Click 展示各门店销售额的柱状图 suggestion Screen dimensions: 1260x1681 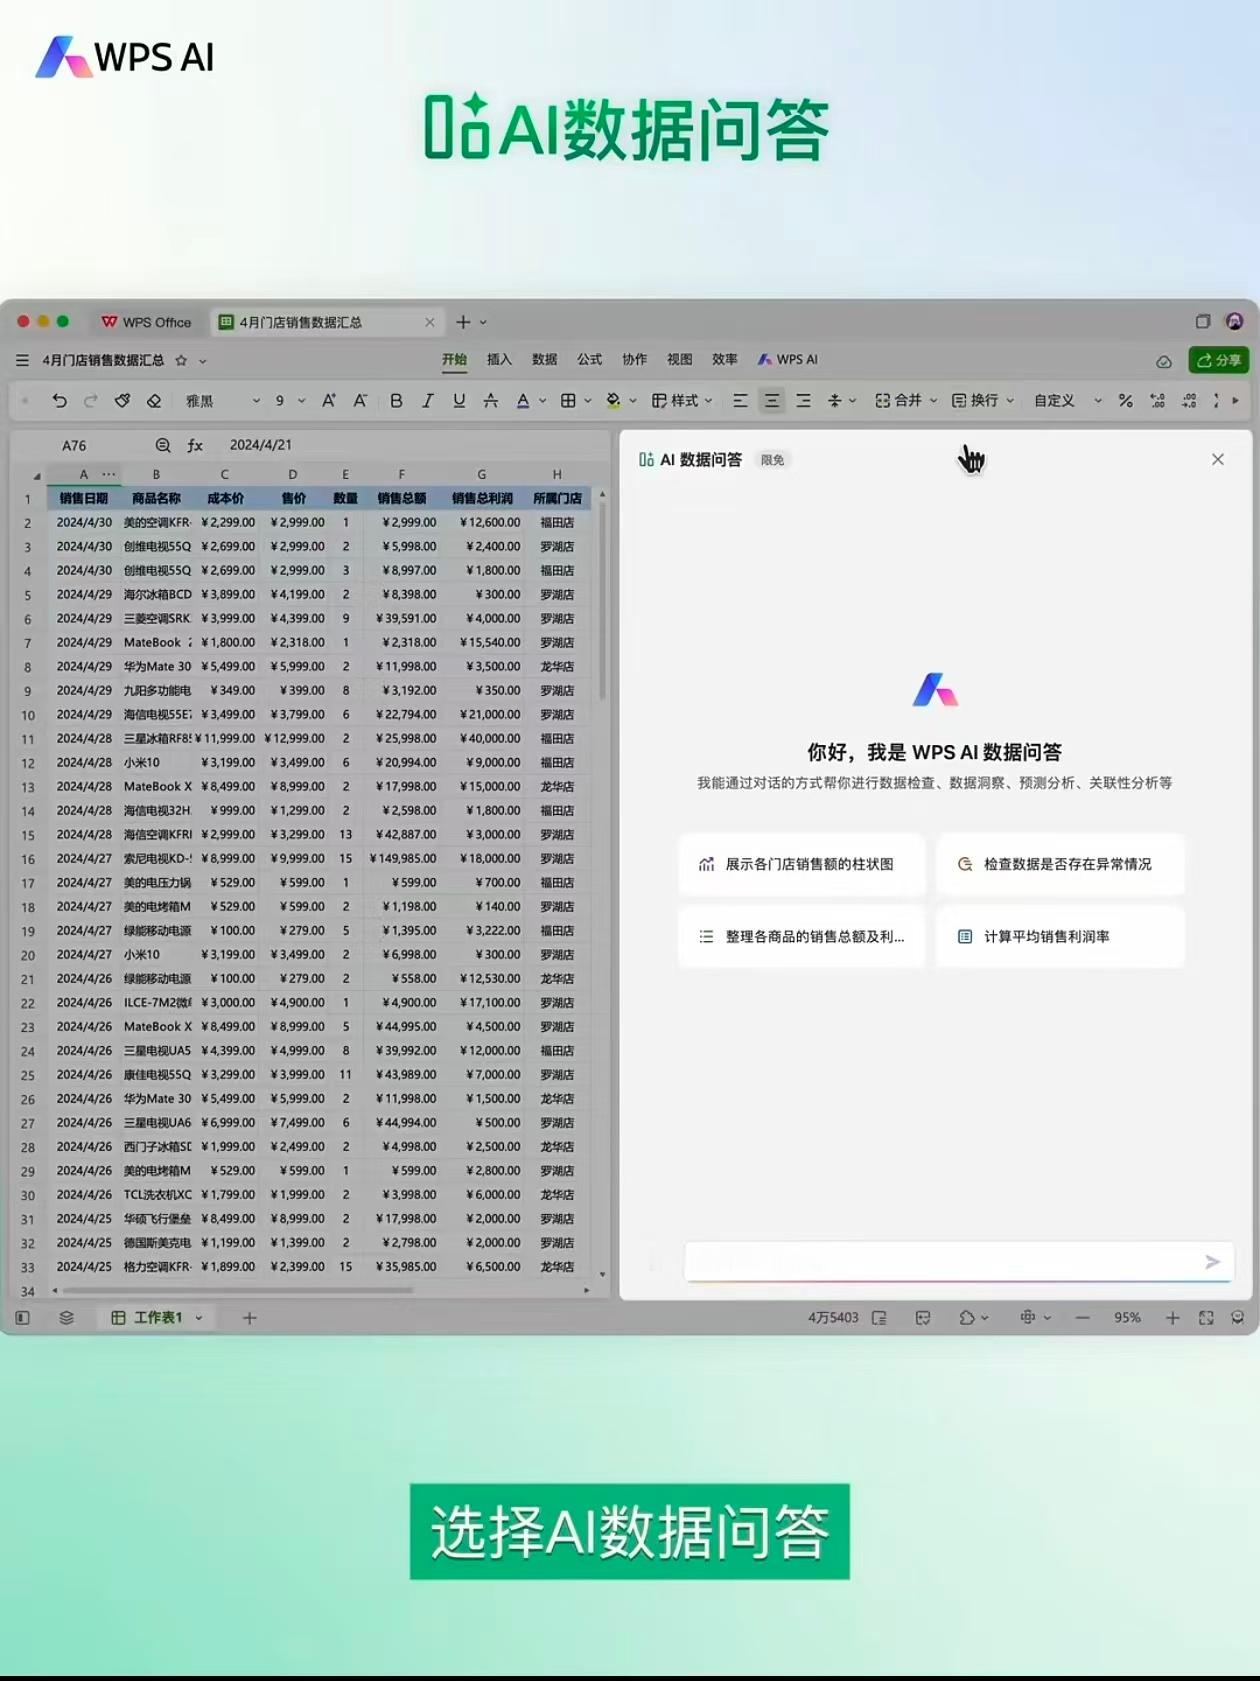pyautogui.click(x=801, y=864)
